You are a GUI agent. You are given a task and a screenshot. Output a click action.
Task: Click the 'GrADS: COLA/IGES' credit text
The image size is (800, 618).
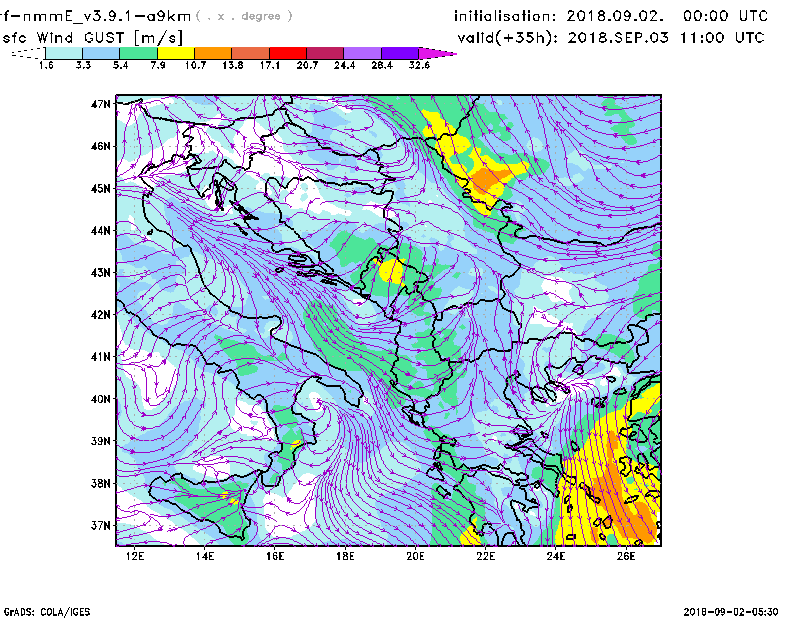coord(47,612)
